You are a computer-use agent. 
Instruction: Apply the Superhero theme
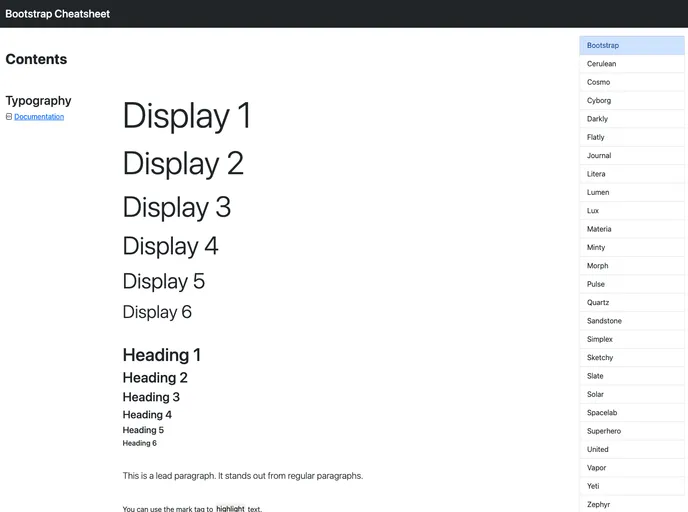pyautogui.click(x=617, y=431)
